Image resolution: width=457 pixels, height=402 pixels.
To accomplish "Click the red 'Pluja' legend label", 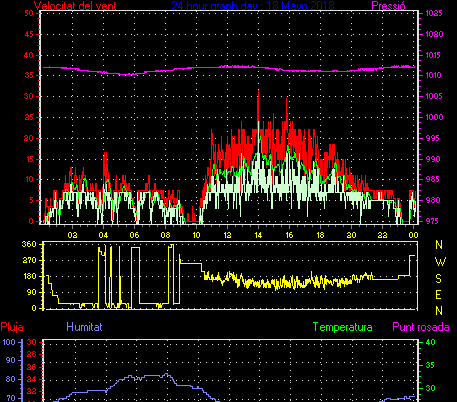I will (12, 327).
